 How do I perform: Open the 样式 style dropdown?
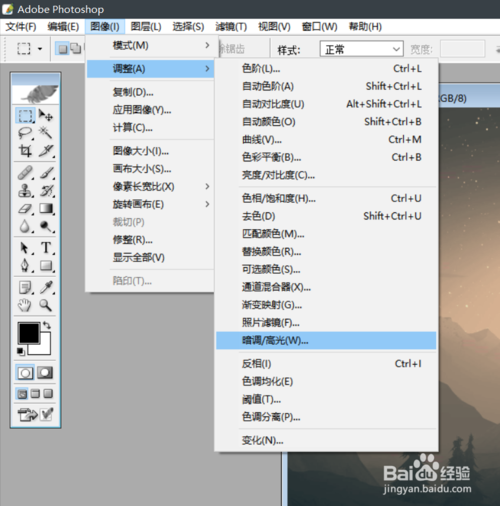point(362,49)
